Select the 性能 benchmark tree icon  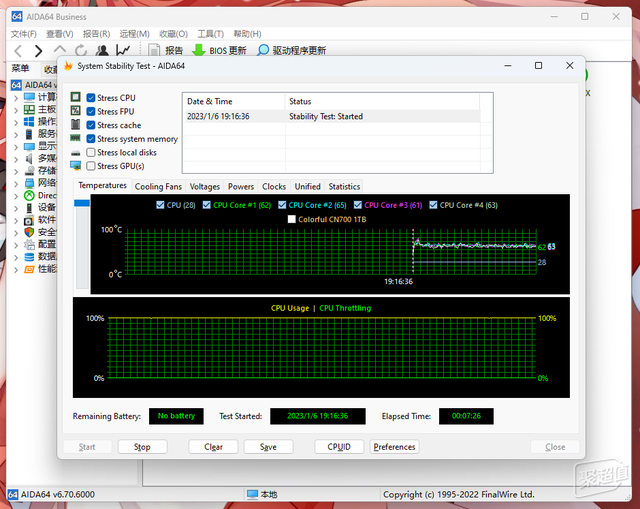click(29, 269)
